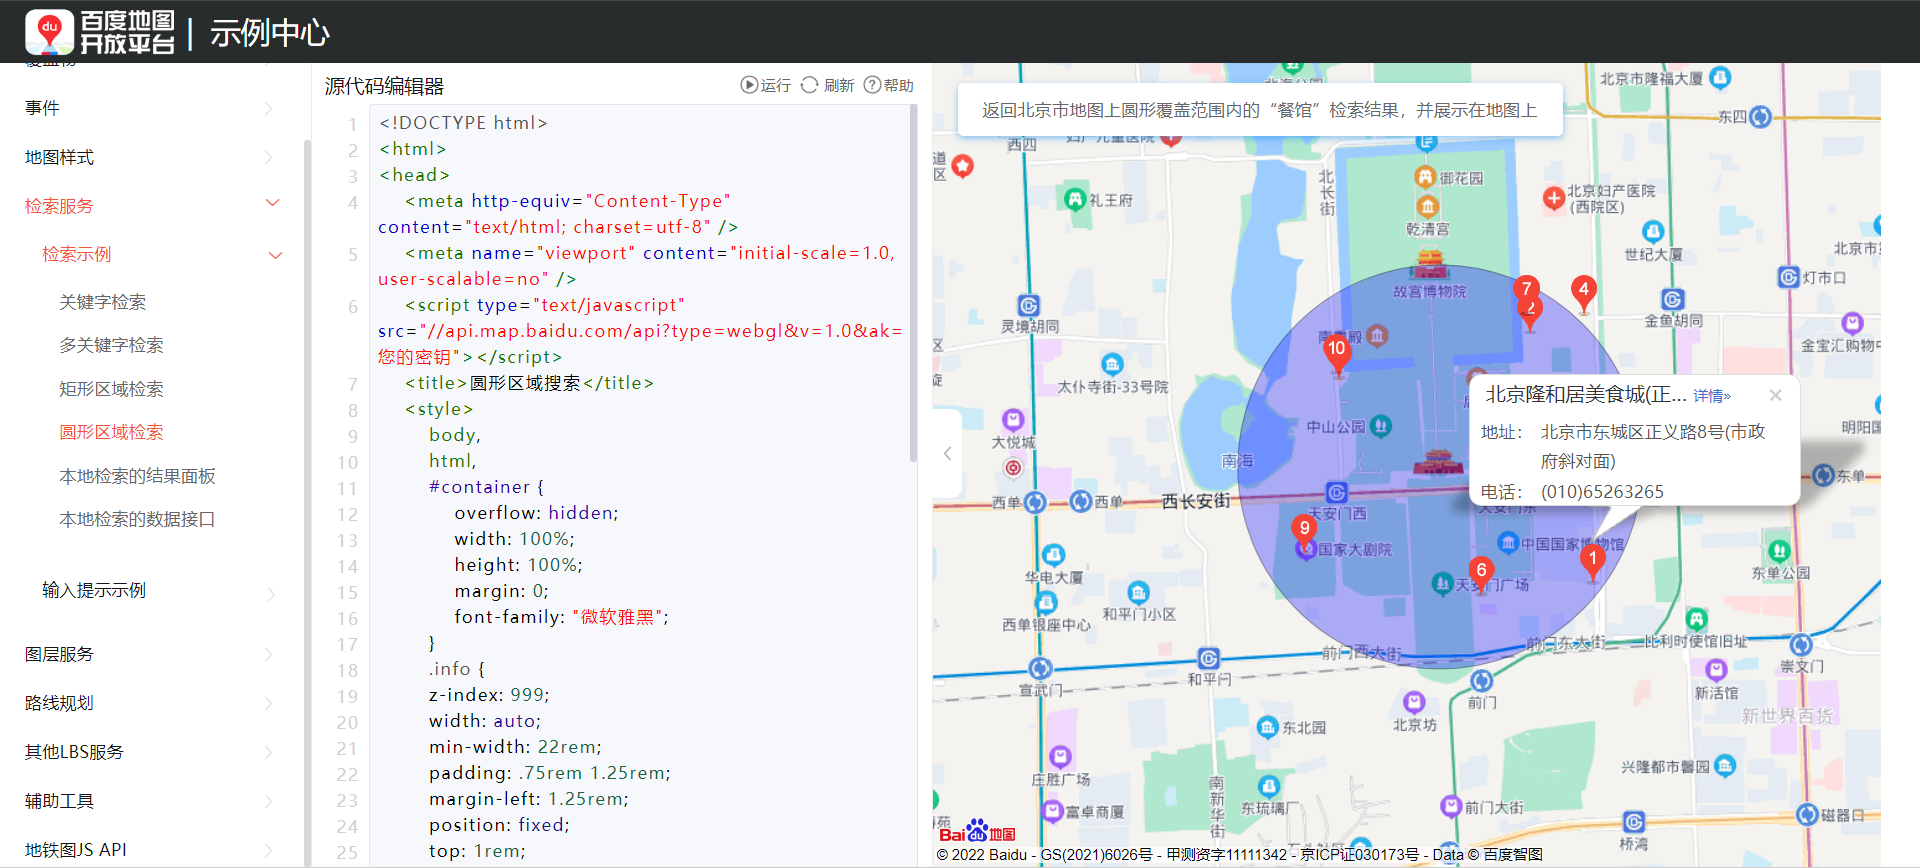1920x868 pixels.
Task: Collapse the 检索服务 section chevron
Action: [272, 203]
